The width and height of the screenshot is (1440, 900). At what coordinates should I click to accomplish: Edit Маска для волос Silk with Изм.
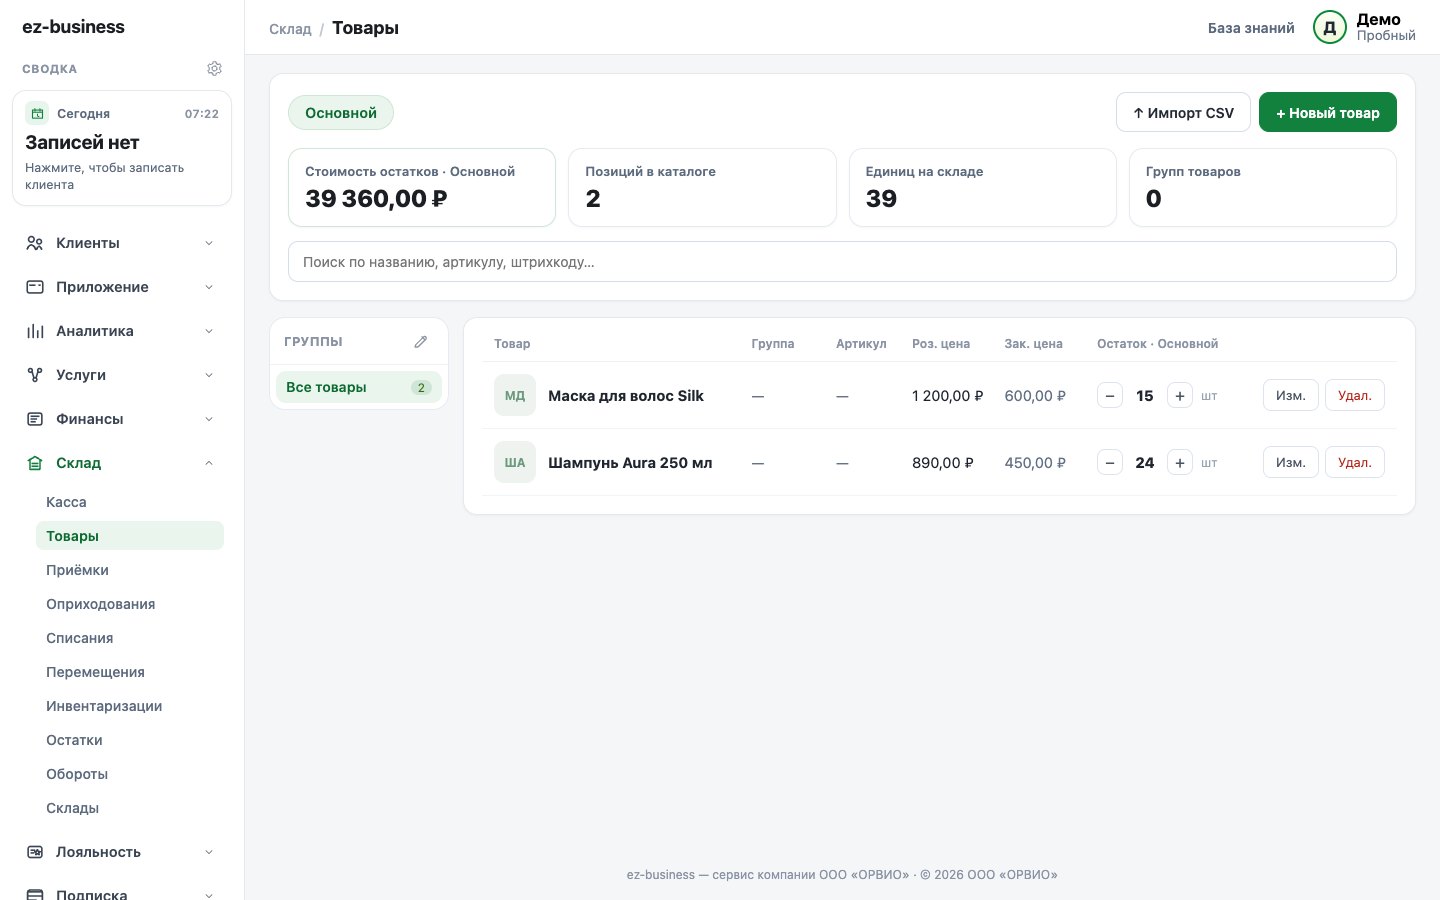[1291, 396]
